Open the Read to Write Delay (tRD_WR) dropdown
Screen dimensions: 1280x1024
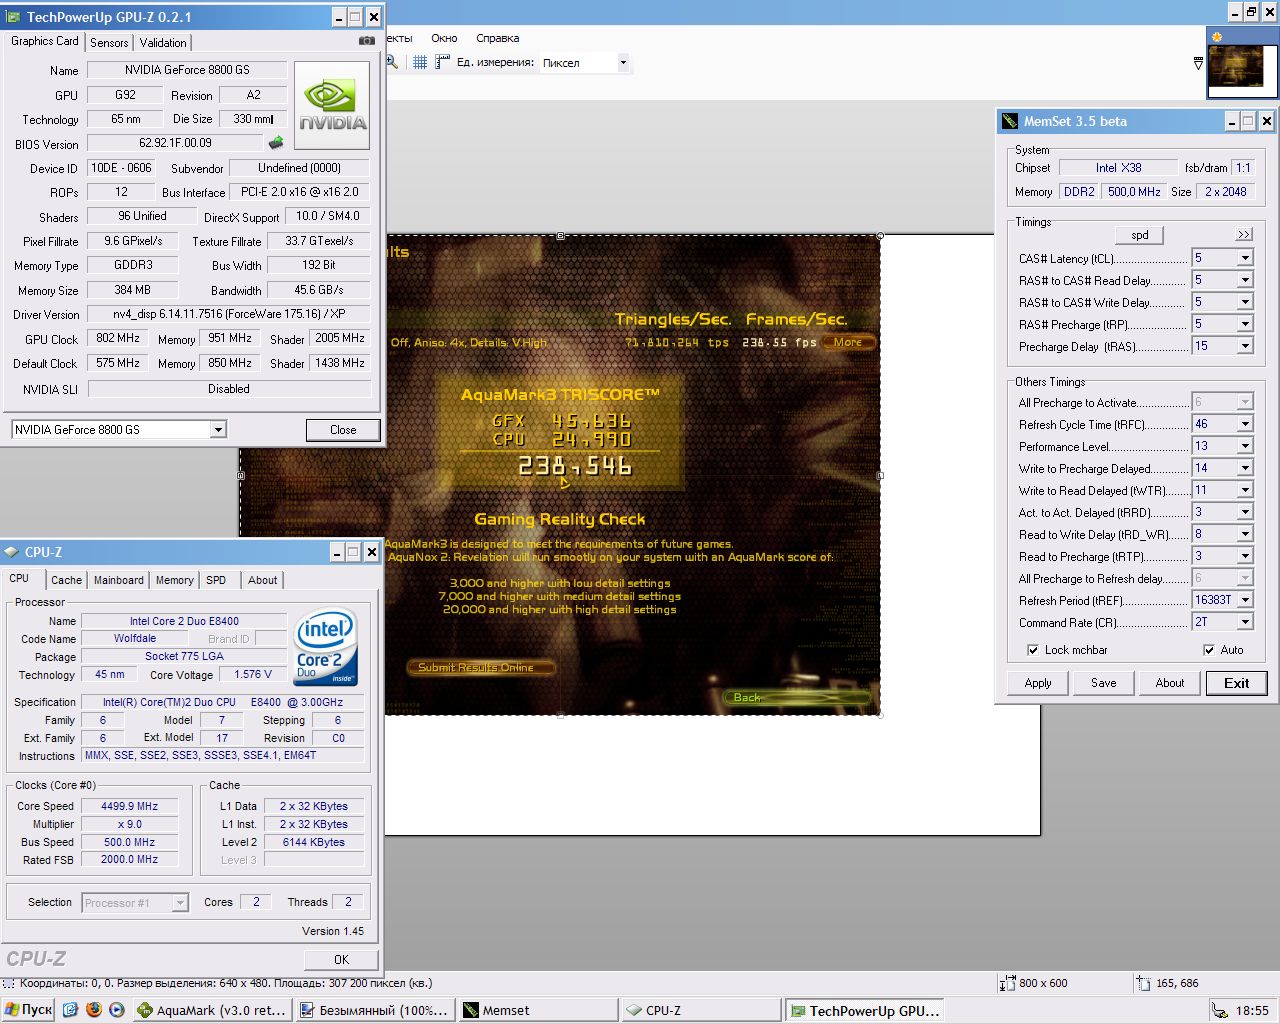(x=1245, y=534)
